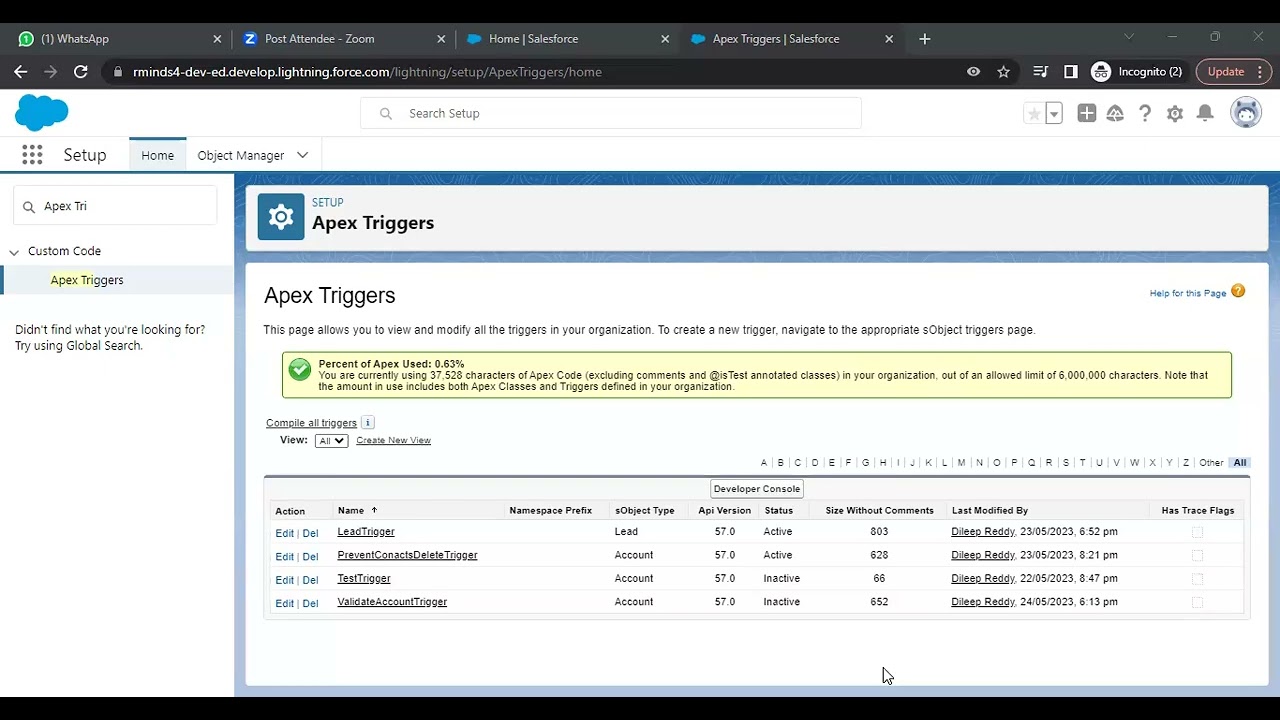Open the TestTrigger link

point(364,578)
